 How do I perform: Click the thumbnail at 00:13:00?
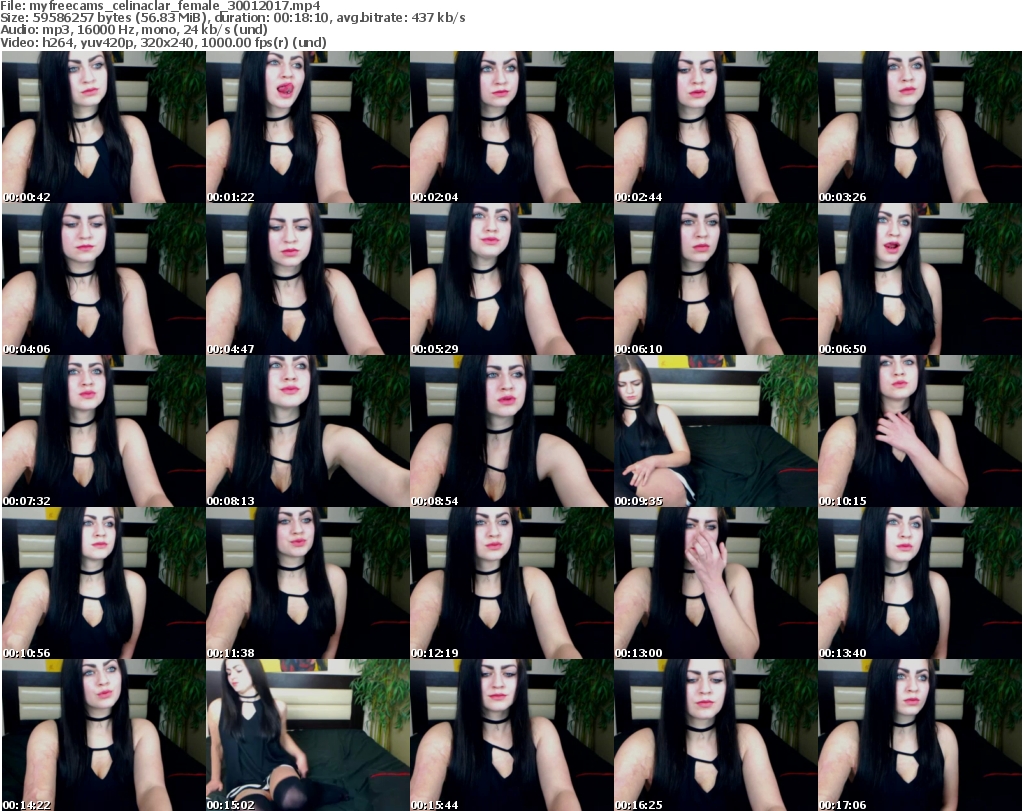pos(715,583)
